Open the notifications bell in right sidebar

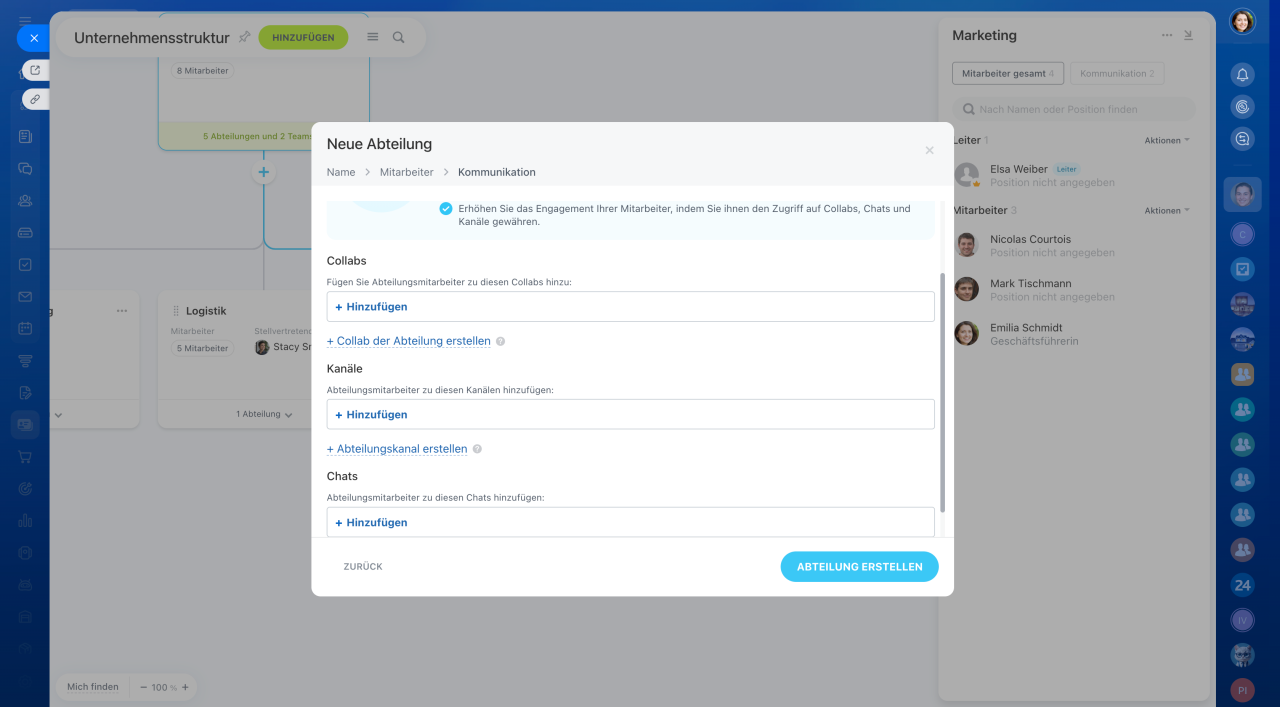coord(1242,75)
